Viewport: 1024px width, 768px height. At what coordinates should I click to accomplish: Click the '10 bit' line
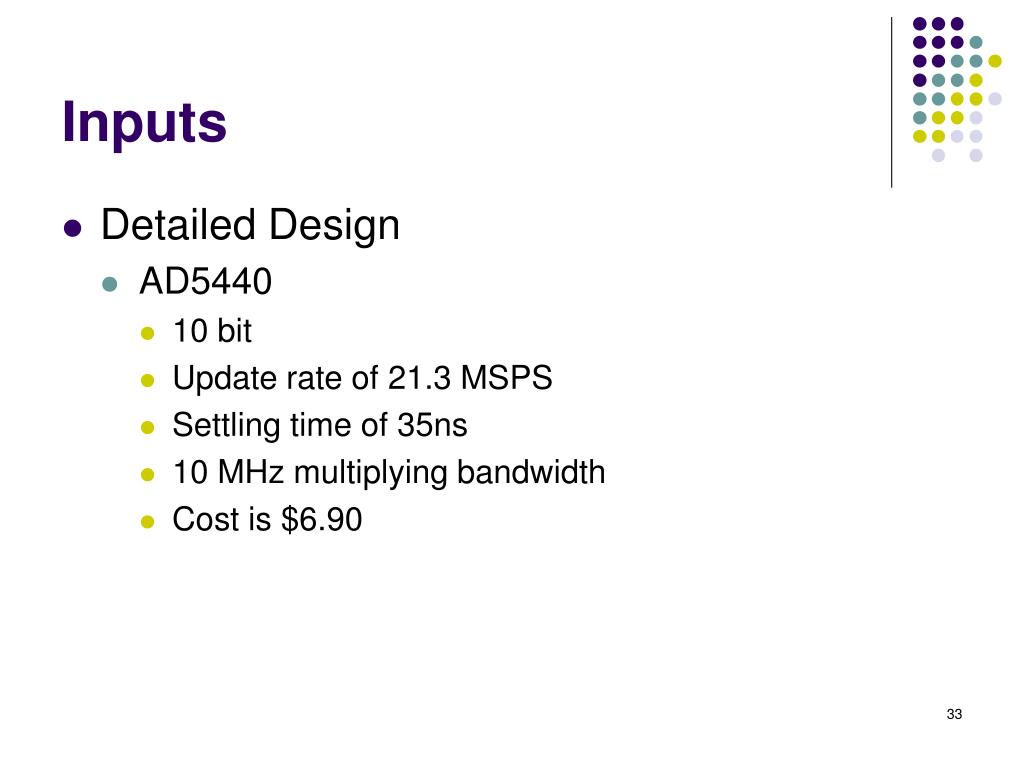[212, 331]
